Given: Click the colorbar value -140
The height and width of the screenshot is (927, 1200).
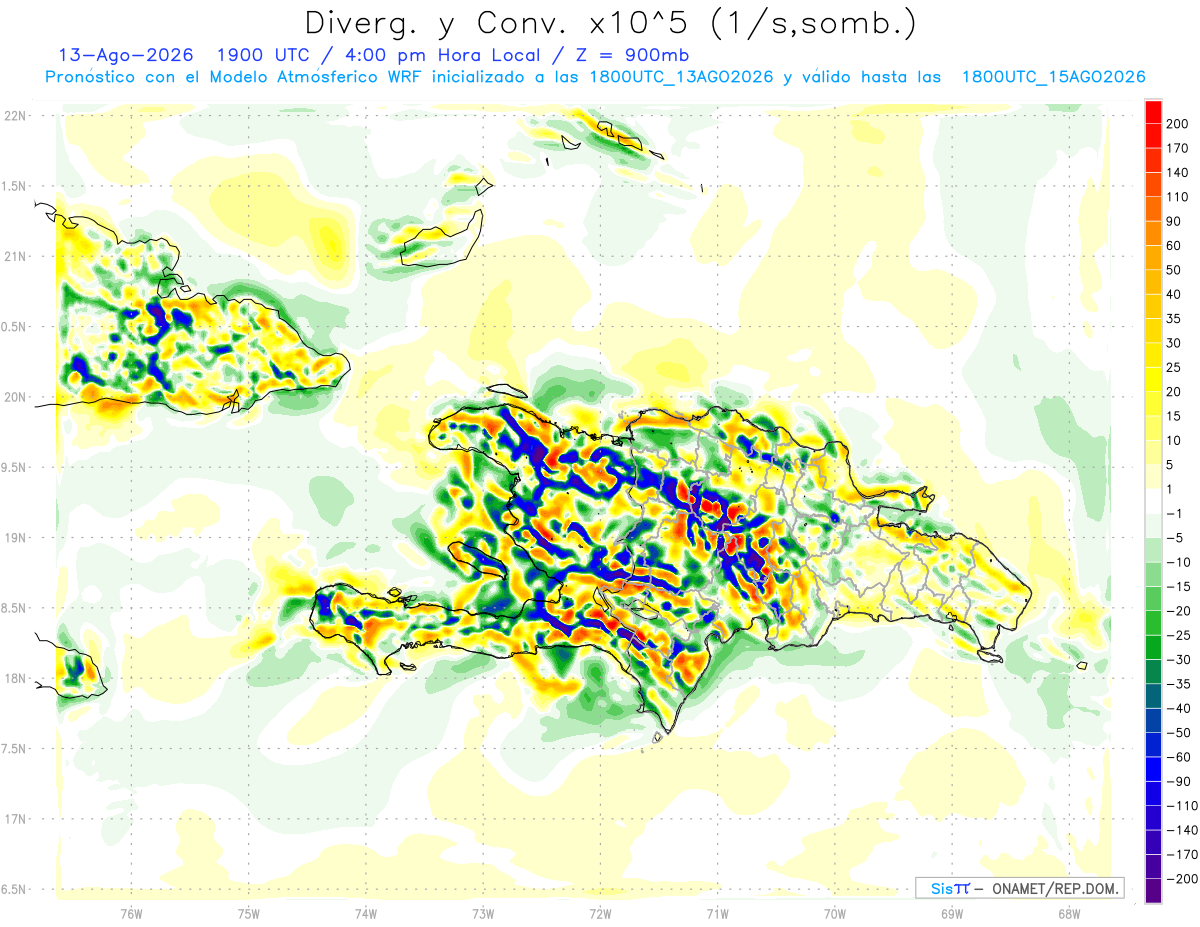Looking at the screenshot, I should (x=1180, y=830).
